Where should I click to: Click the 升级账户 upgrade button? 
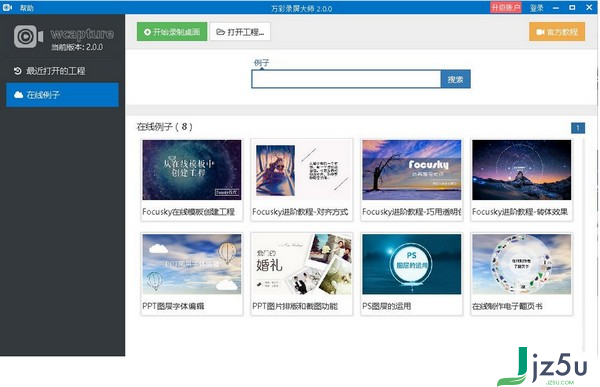pos(505,7)
